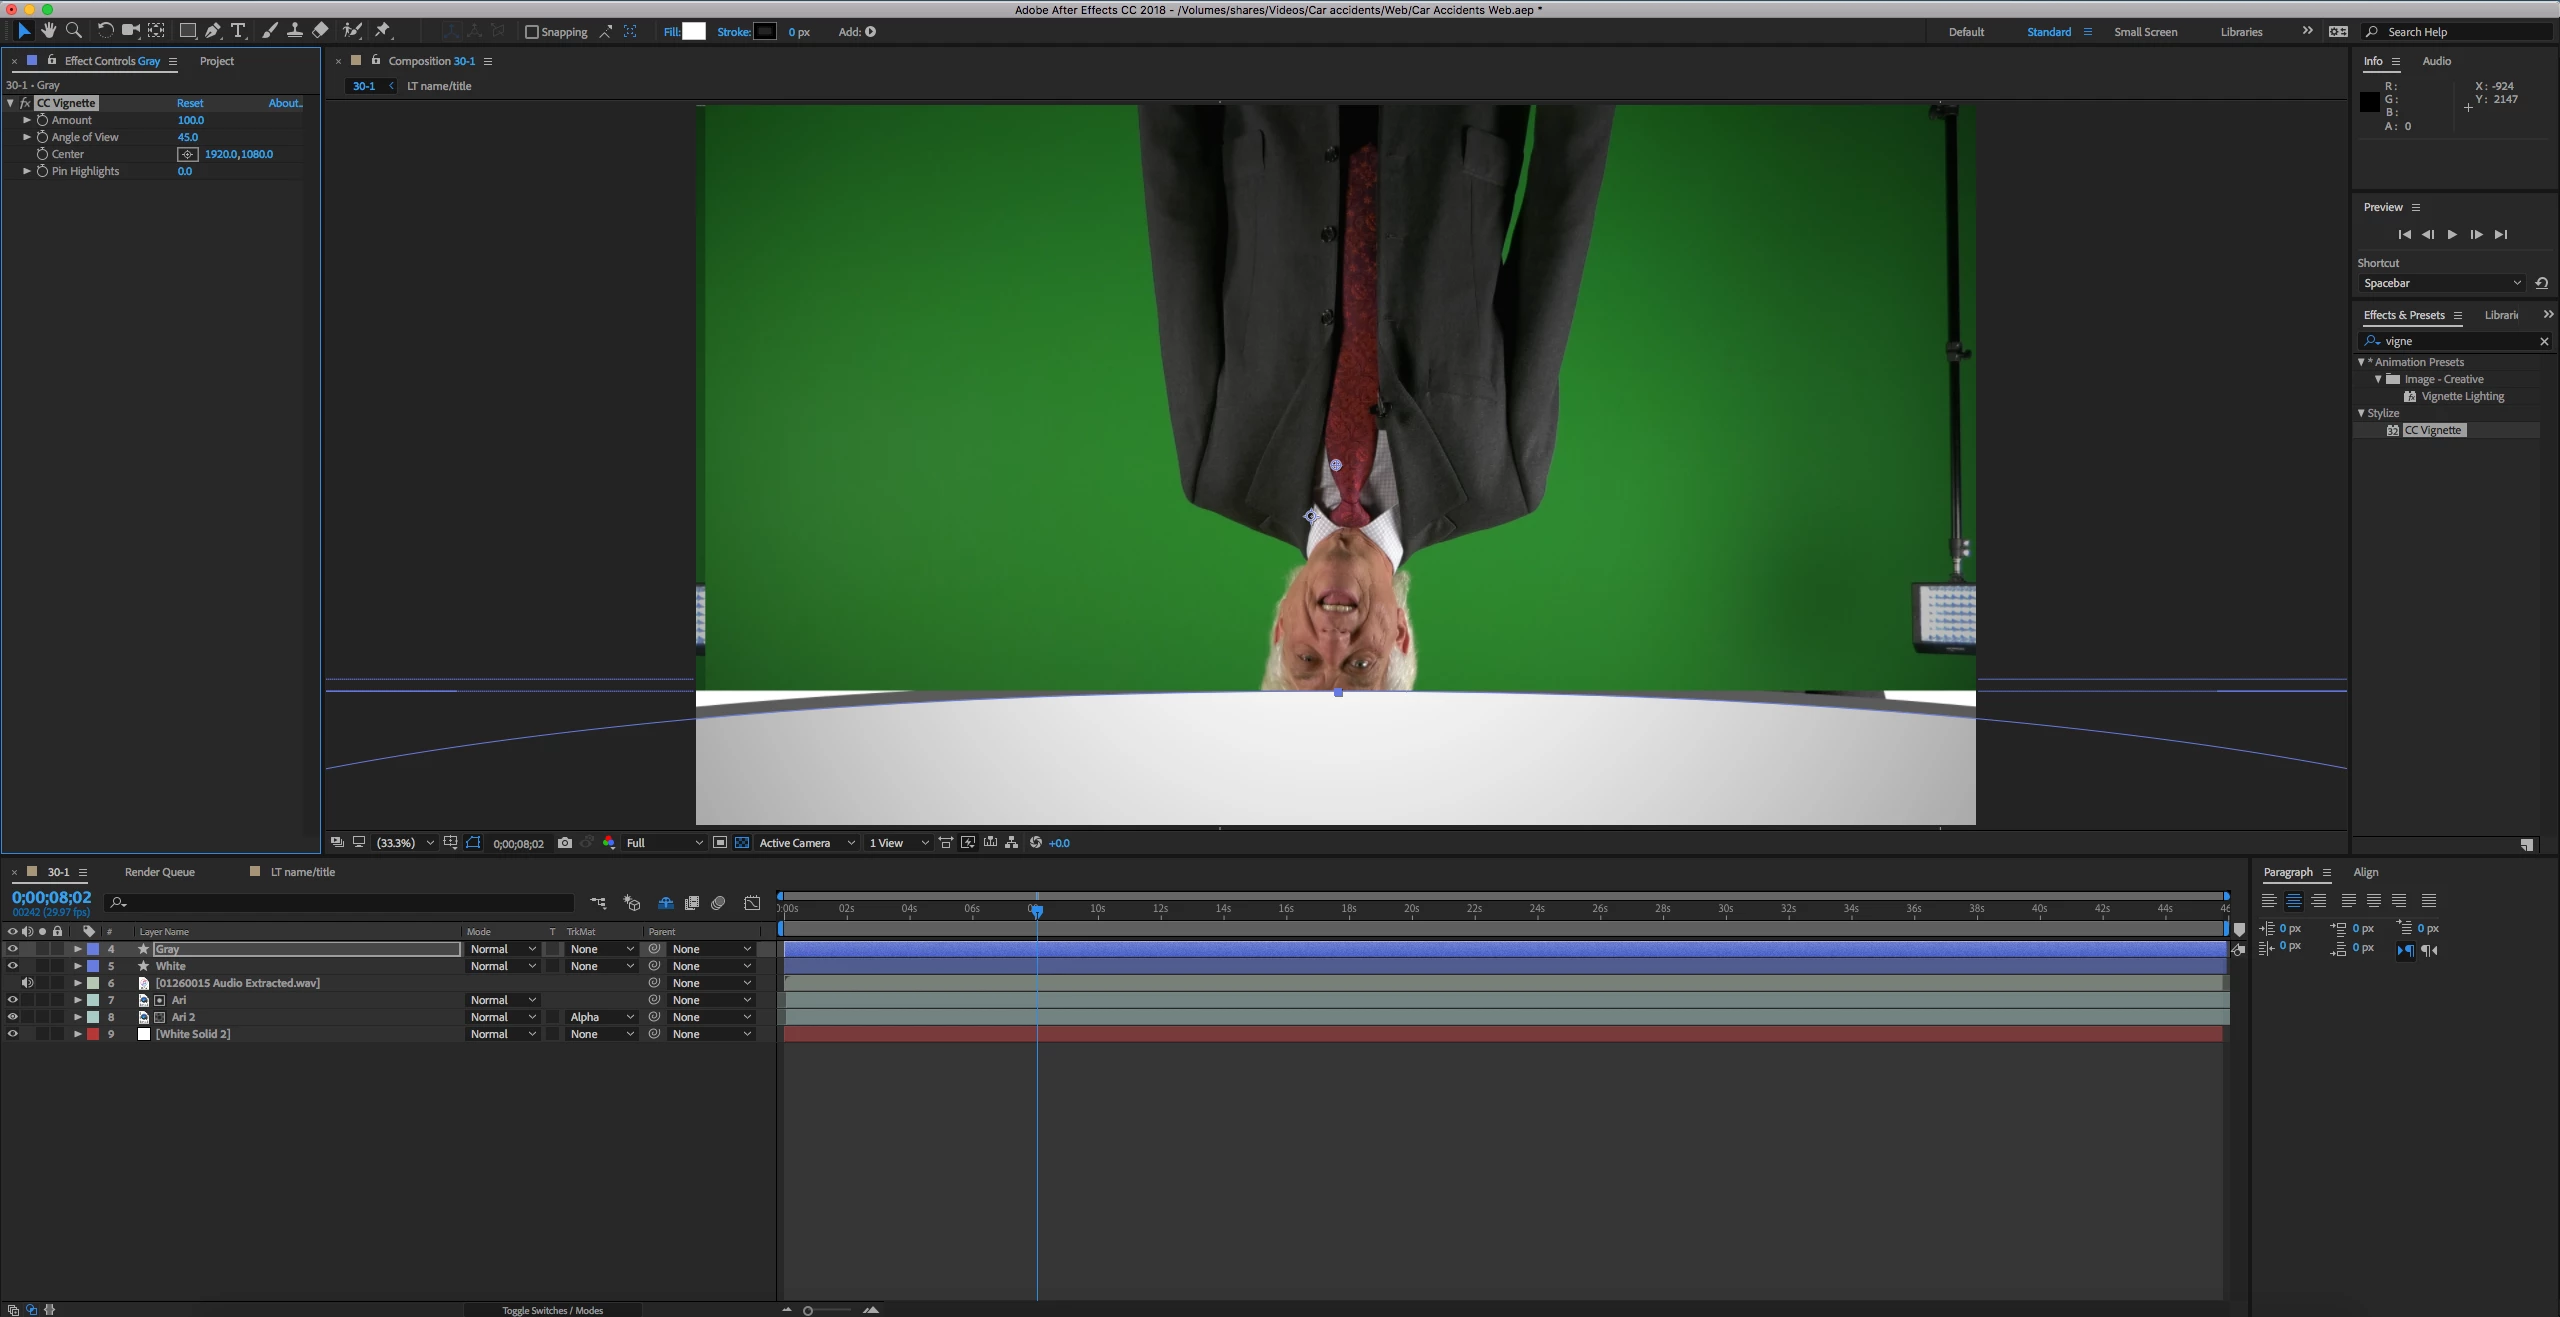The width and height of the screenshot is (2560, 1317).
Task: Open the Render Queue tab
Action: [x=159, y=872]
